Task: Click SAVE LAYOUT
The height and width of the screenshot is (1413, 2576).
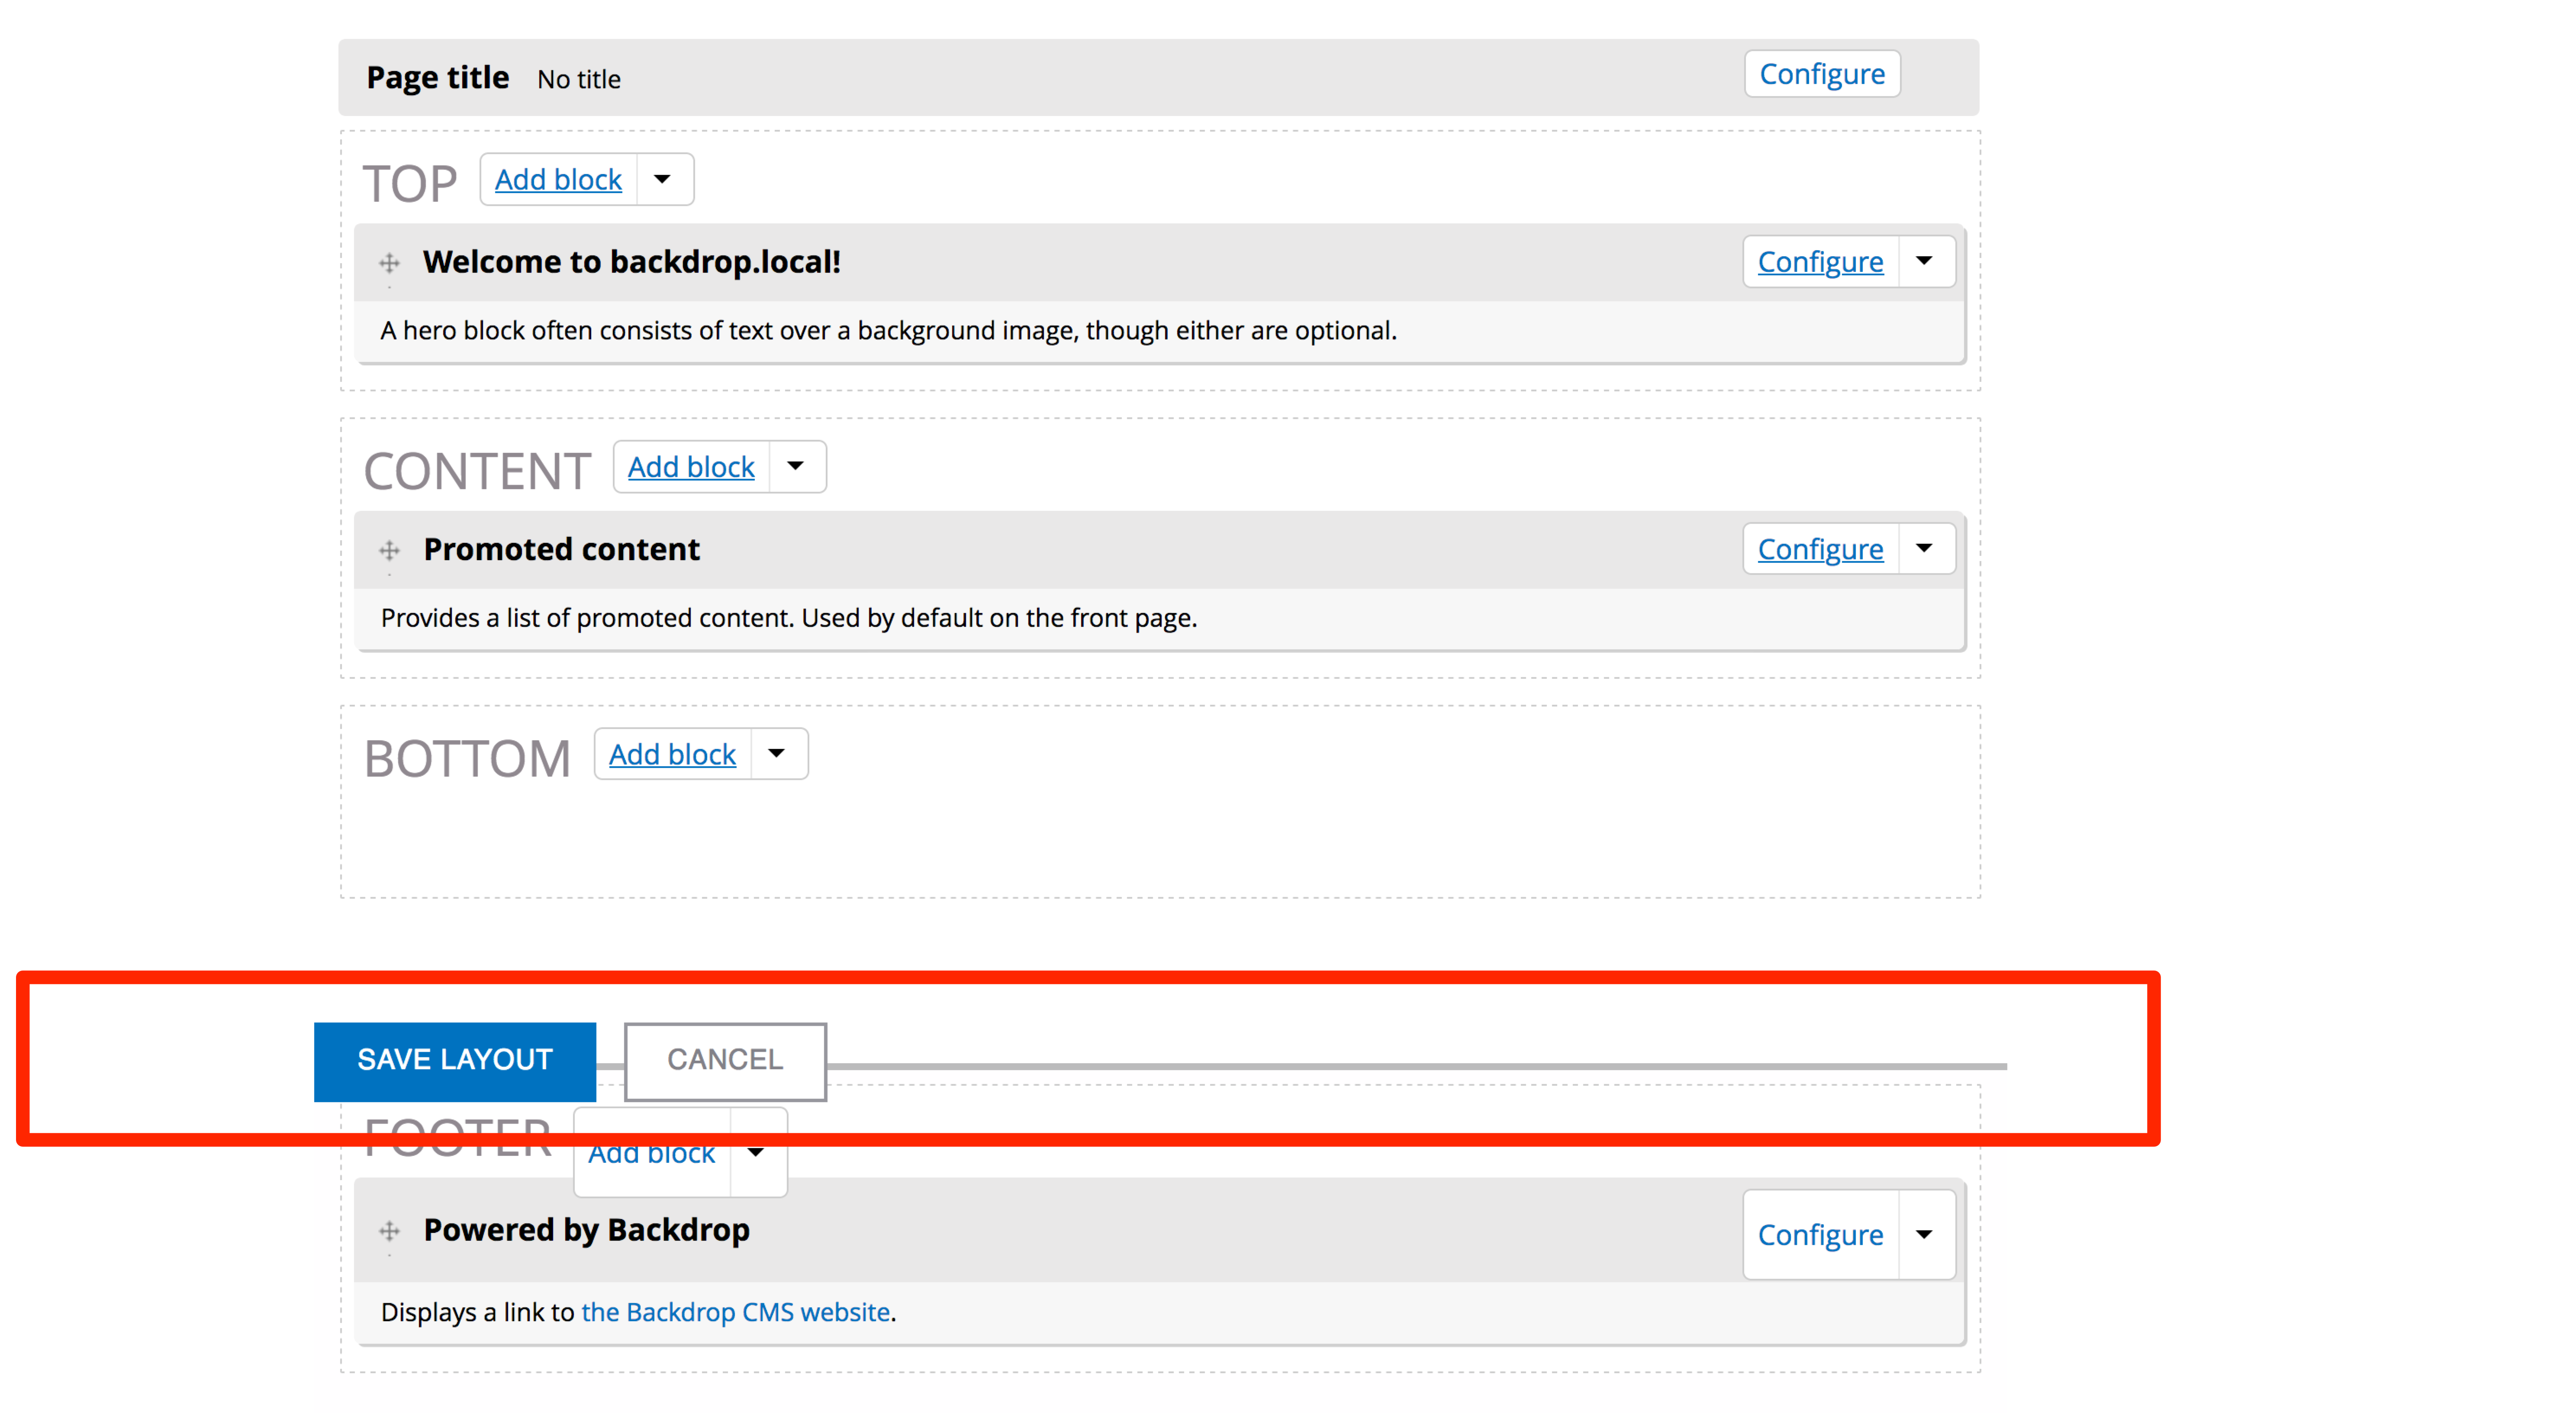Action: point(455,1060)
